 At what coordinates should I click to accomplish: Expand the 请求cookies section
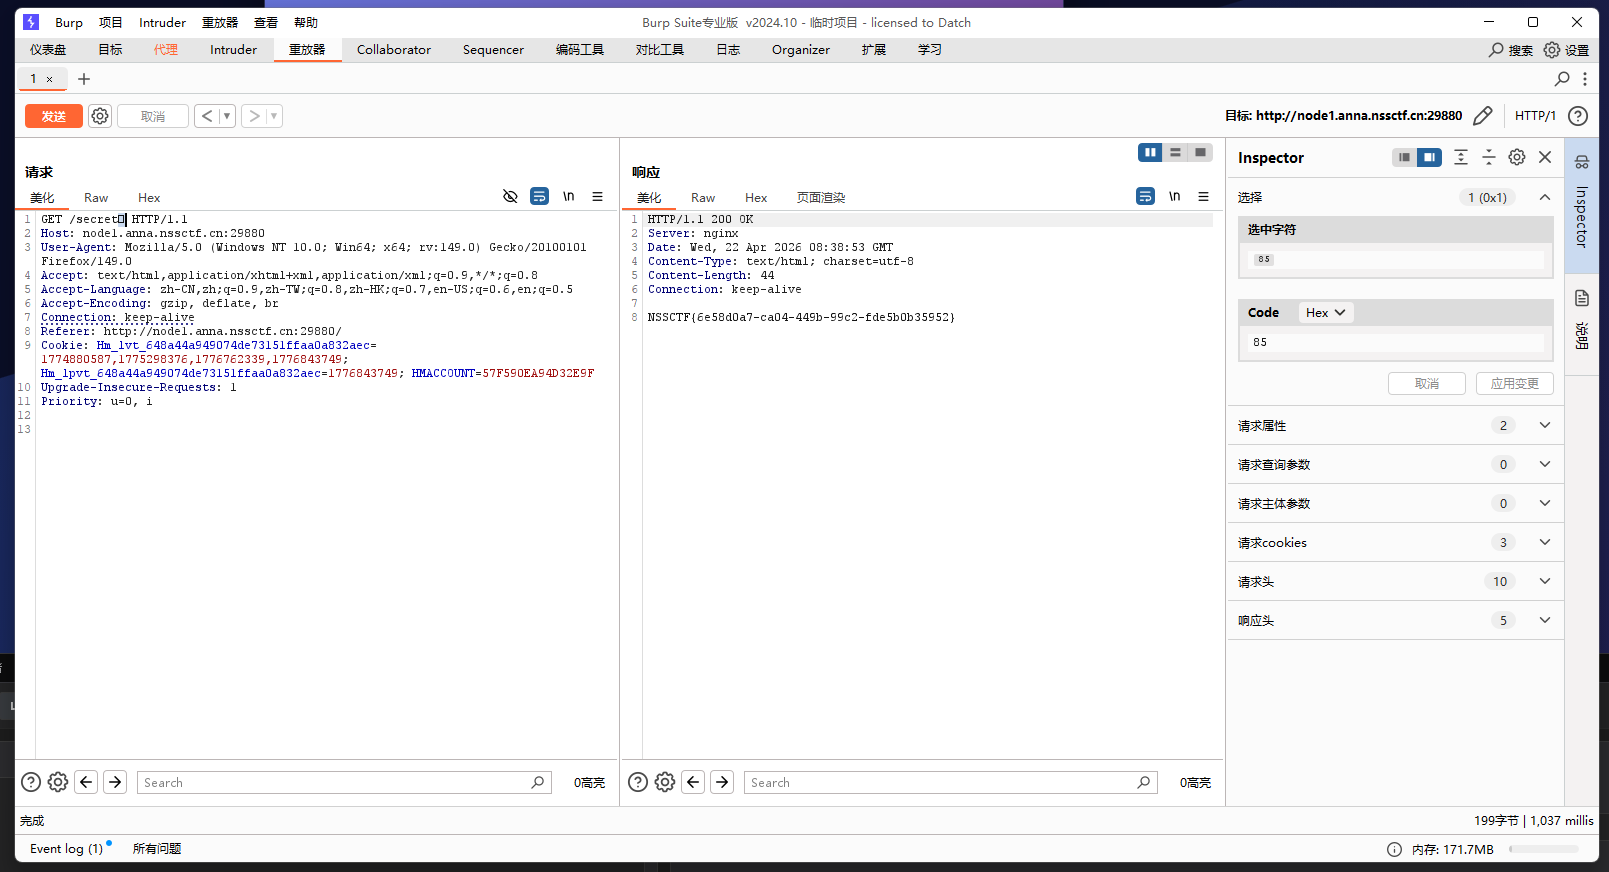[1544, 542]
